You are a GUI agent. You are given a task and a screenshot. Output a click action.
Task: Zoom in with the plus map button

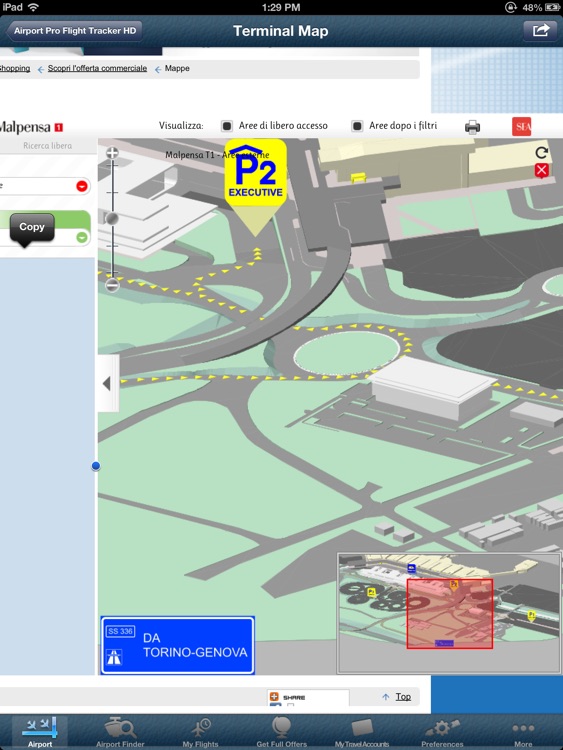[112, 153]
